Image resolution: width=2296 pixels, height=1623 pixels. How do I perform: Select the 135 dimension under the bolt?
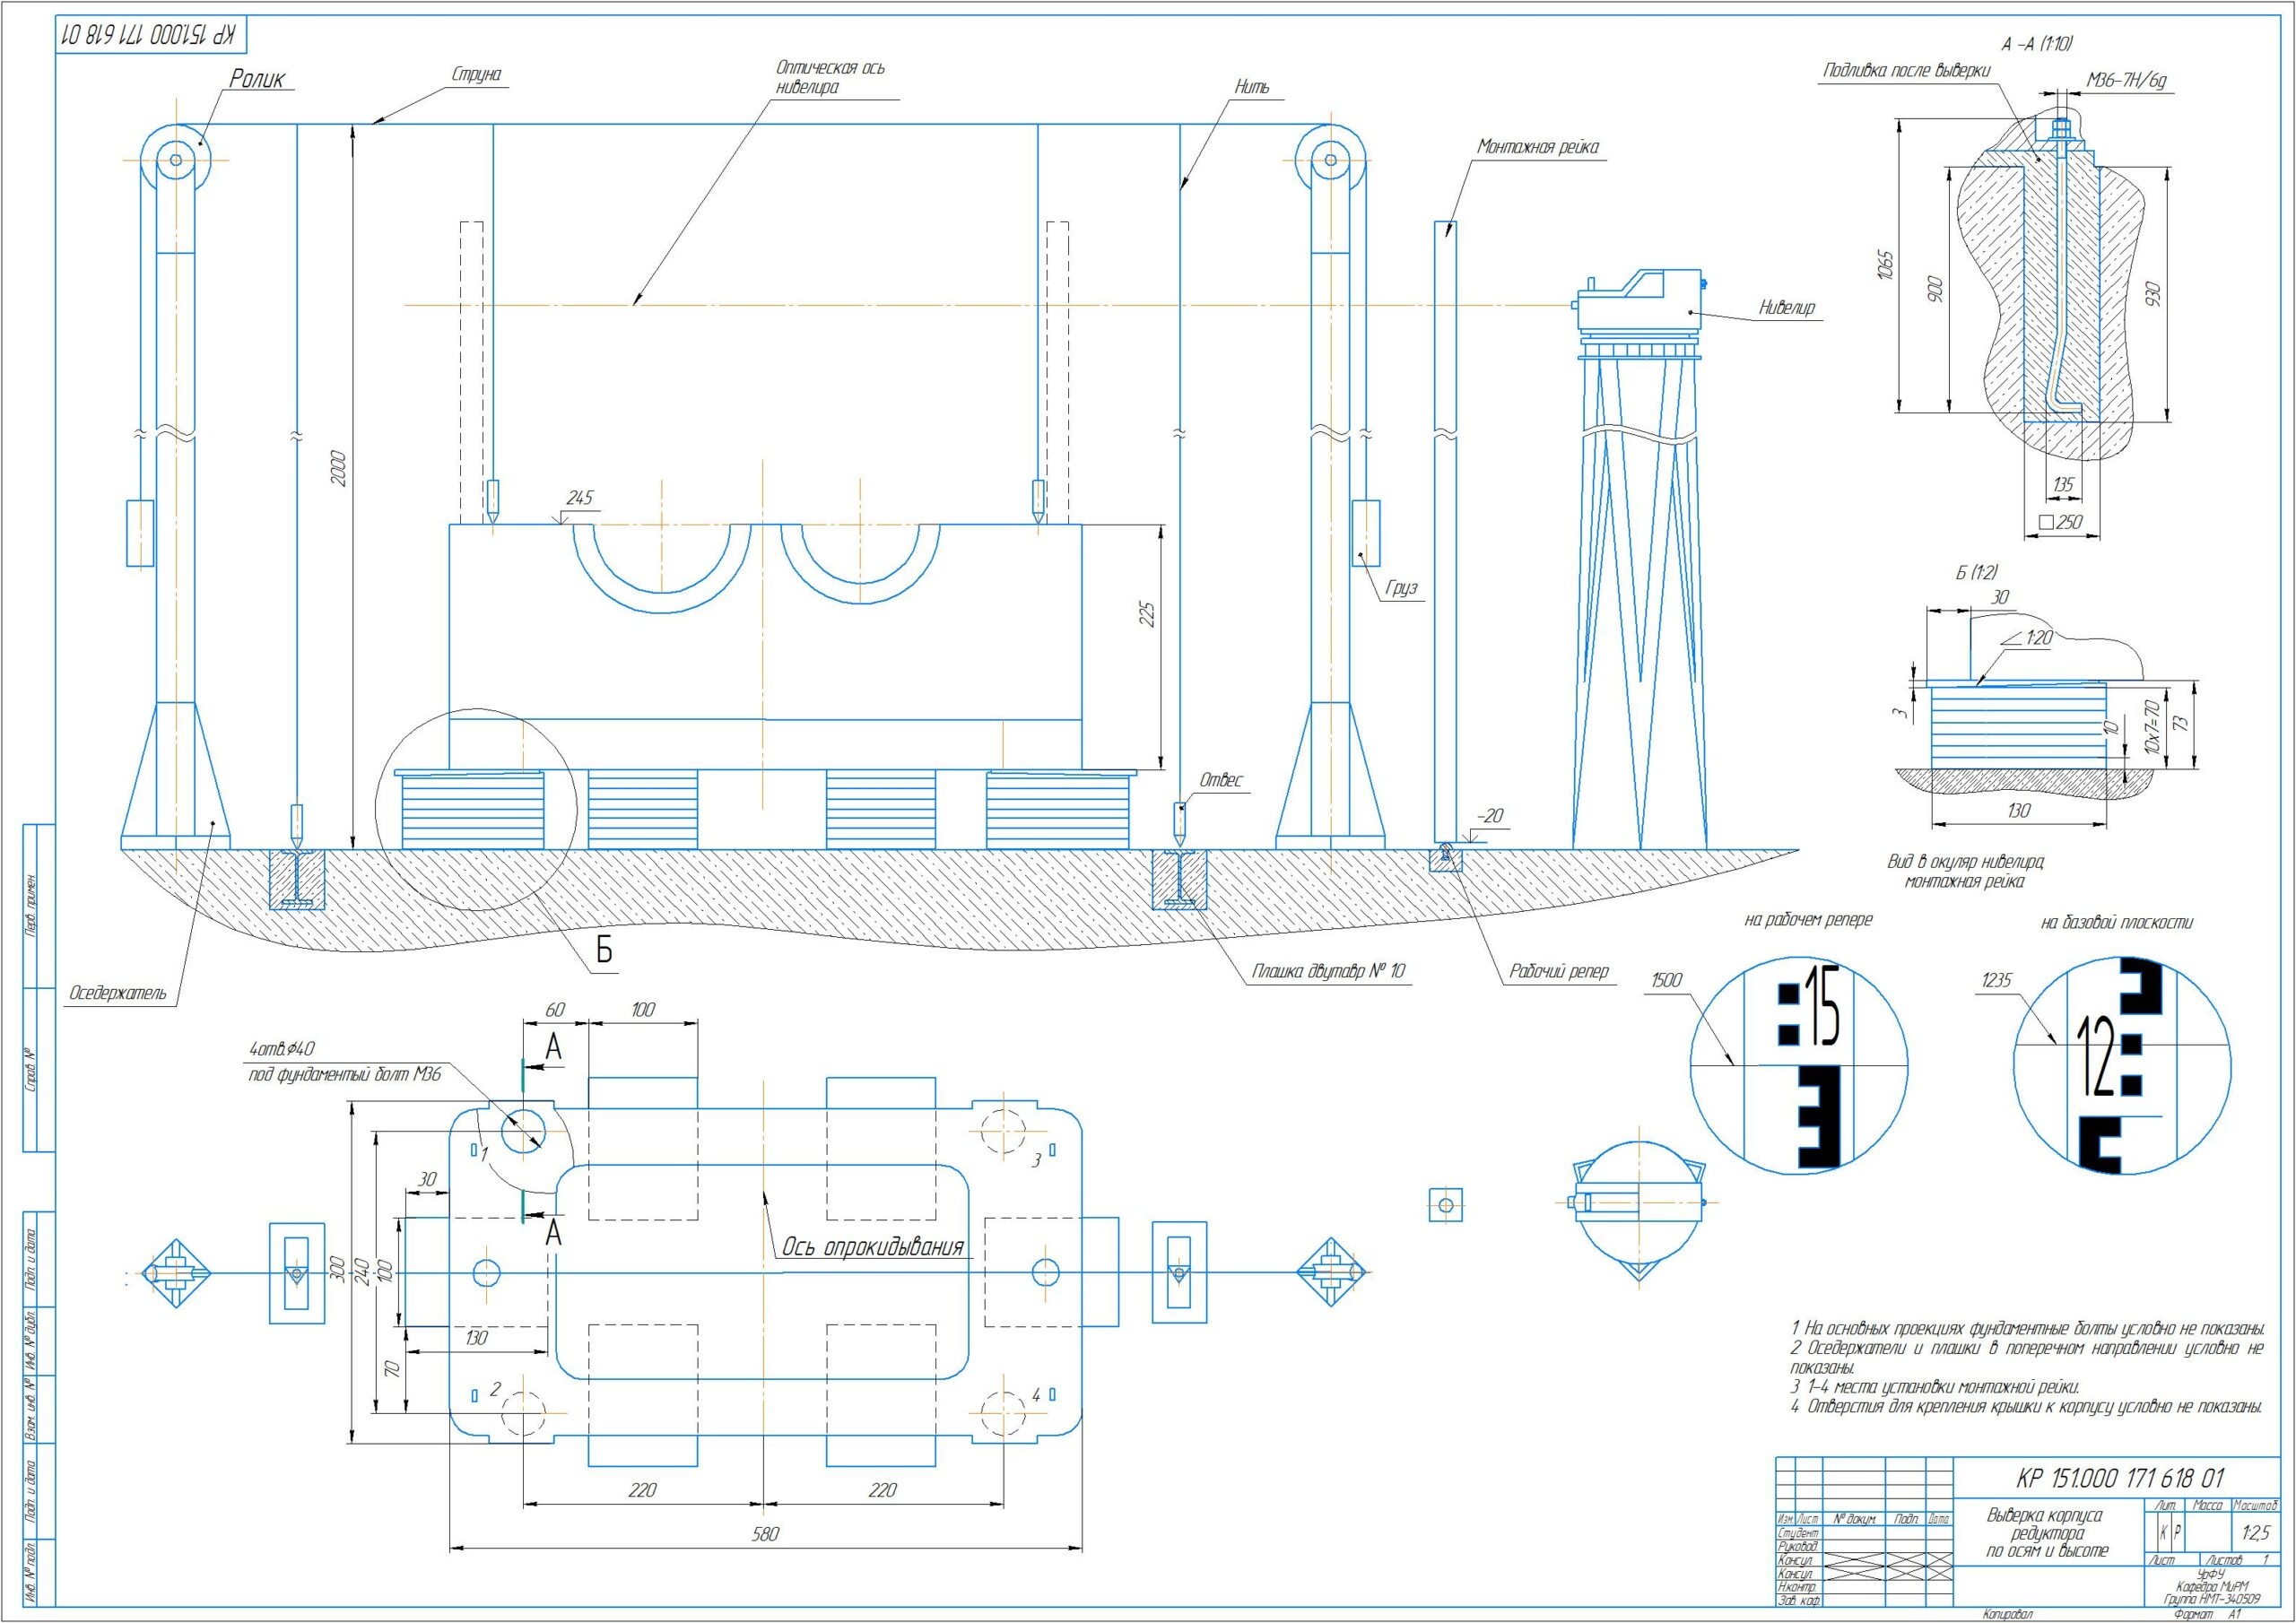[2062, 485]
